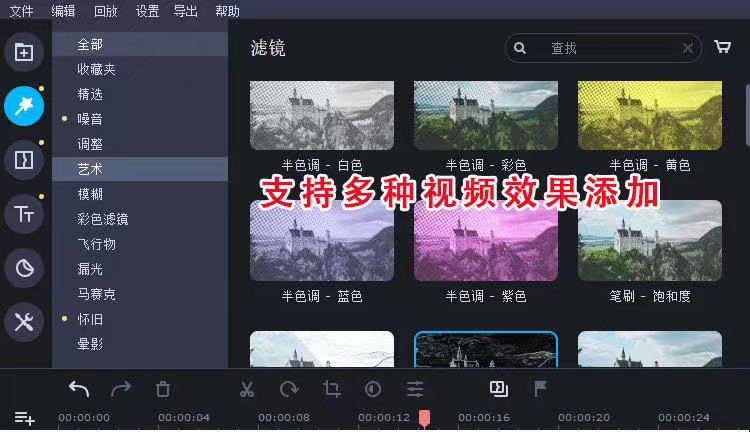Image resolution: width=750 pixels, height=432 pixels.
Task: Click the shopping cart icon
Action: point(722,47)
